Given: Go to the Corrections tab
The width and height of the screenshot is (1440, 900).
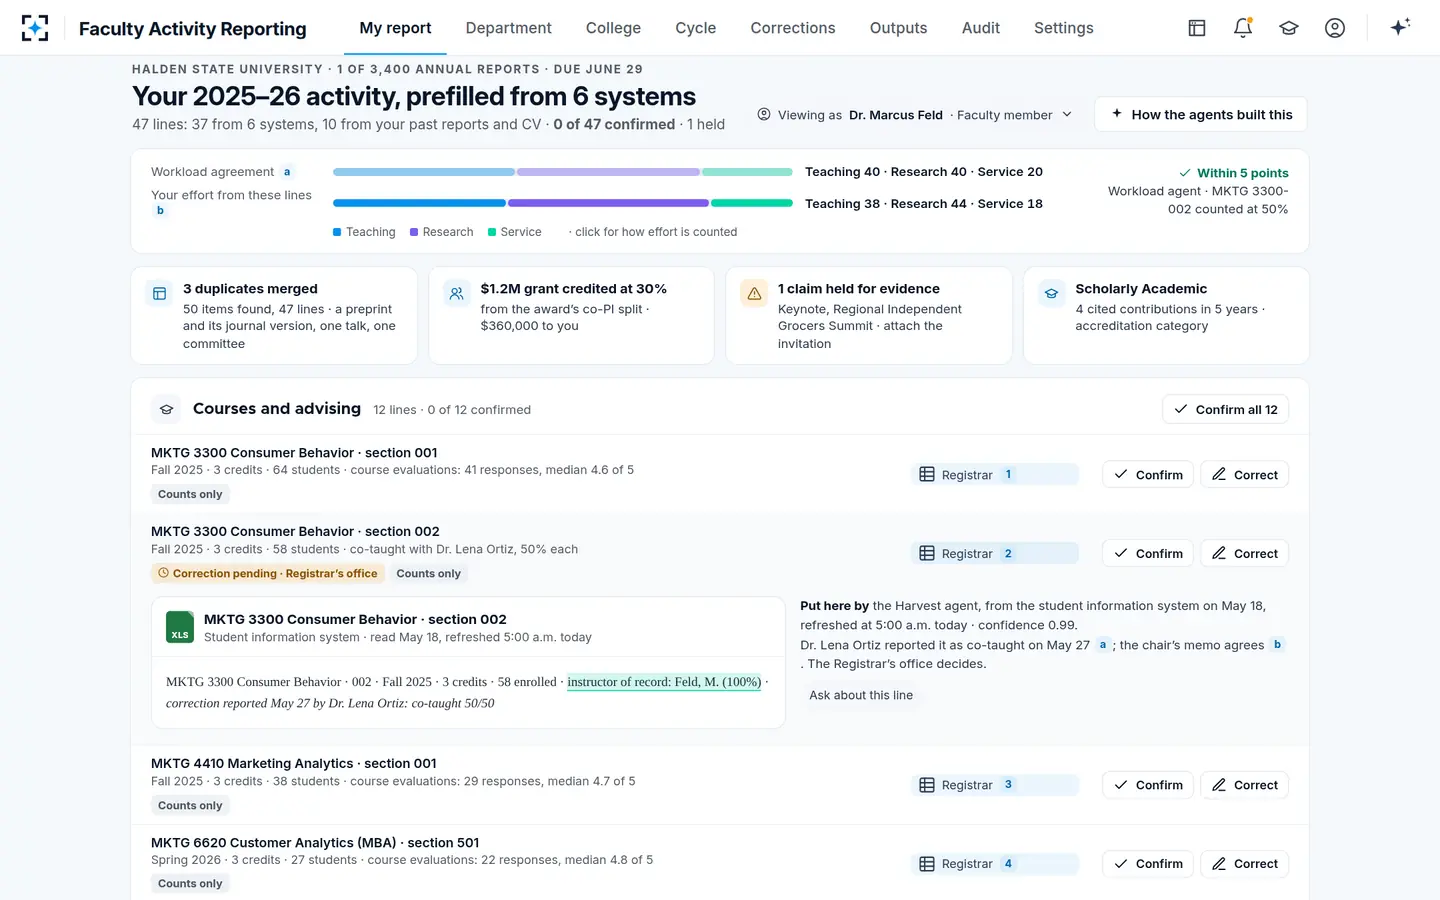Looking at the screenshot, I should pos(793,28).
